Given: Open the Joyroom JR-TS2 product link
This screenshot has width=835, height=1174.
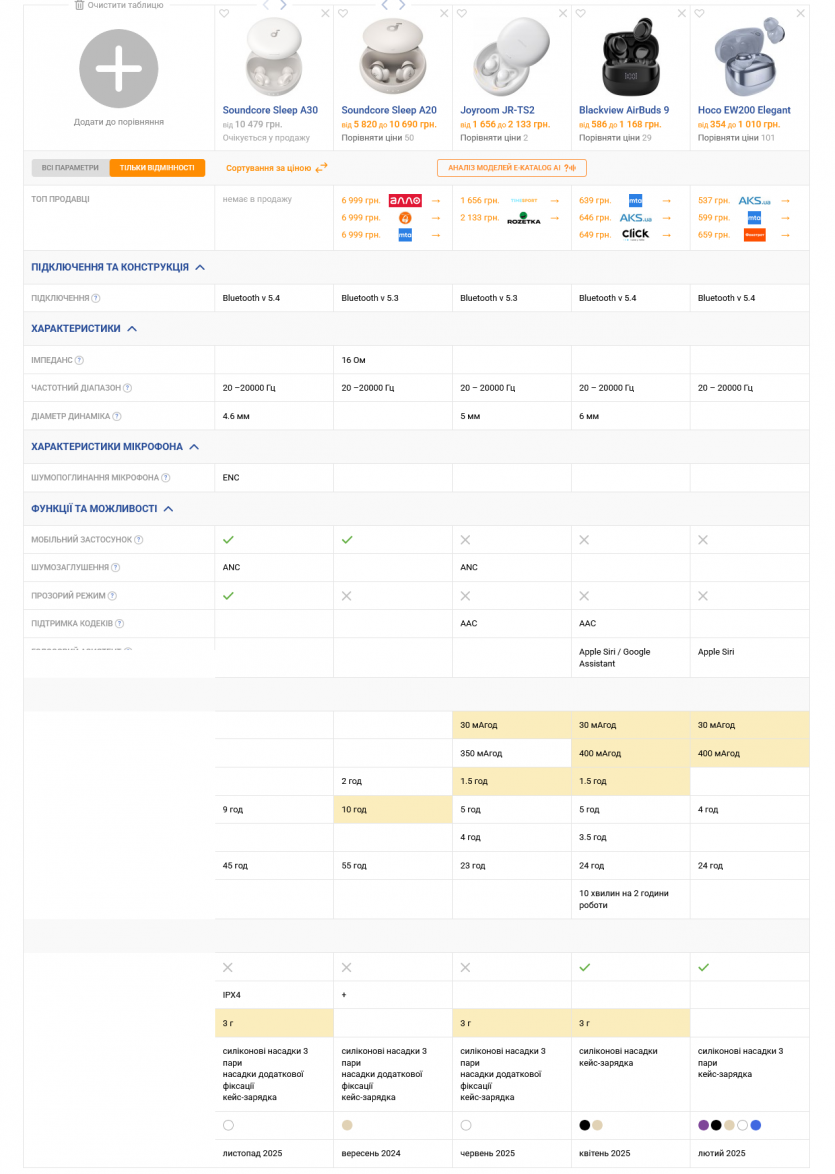Looking at the screenshot, I should click(x=497, y=110).
